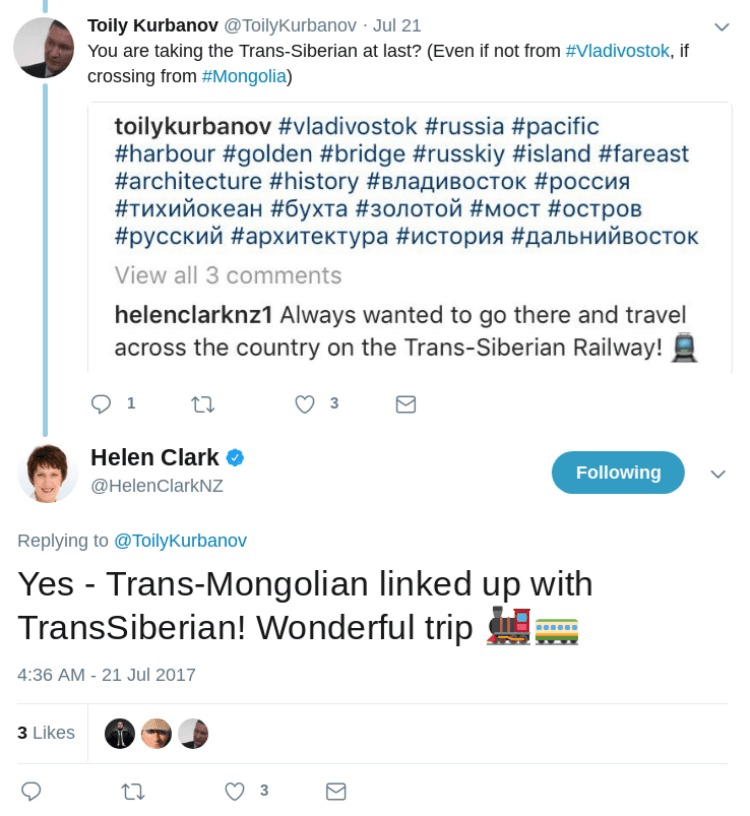Retweet Helen Clark's tweet

pos(132,791)
